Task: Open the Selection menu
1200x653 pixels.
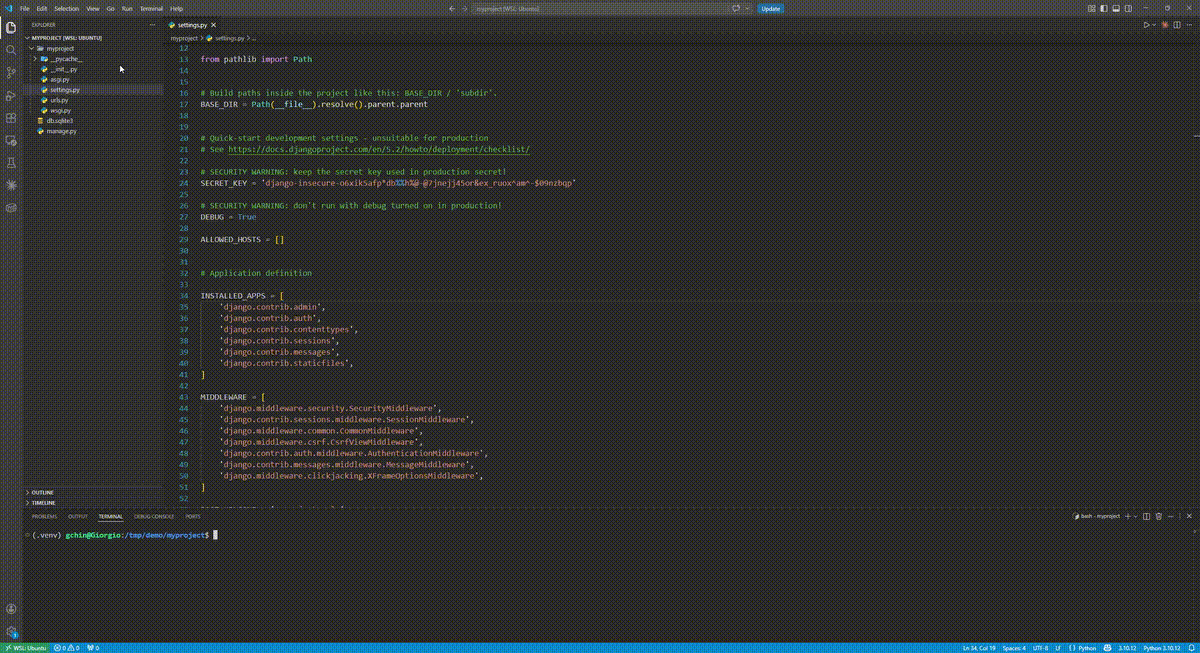Action: (66, 8)
